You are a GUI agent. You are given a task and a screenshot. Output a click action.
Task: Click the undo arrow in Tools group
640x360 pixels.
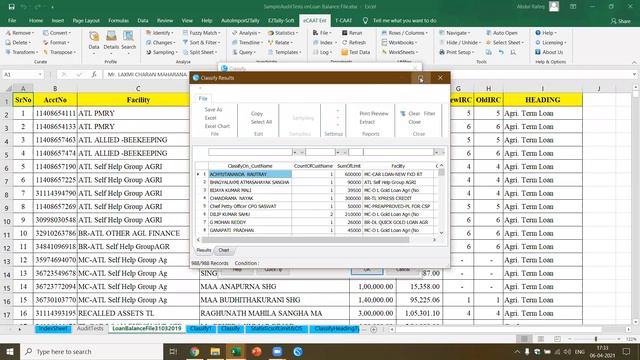tap(501, 52)
